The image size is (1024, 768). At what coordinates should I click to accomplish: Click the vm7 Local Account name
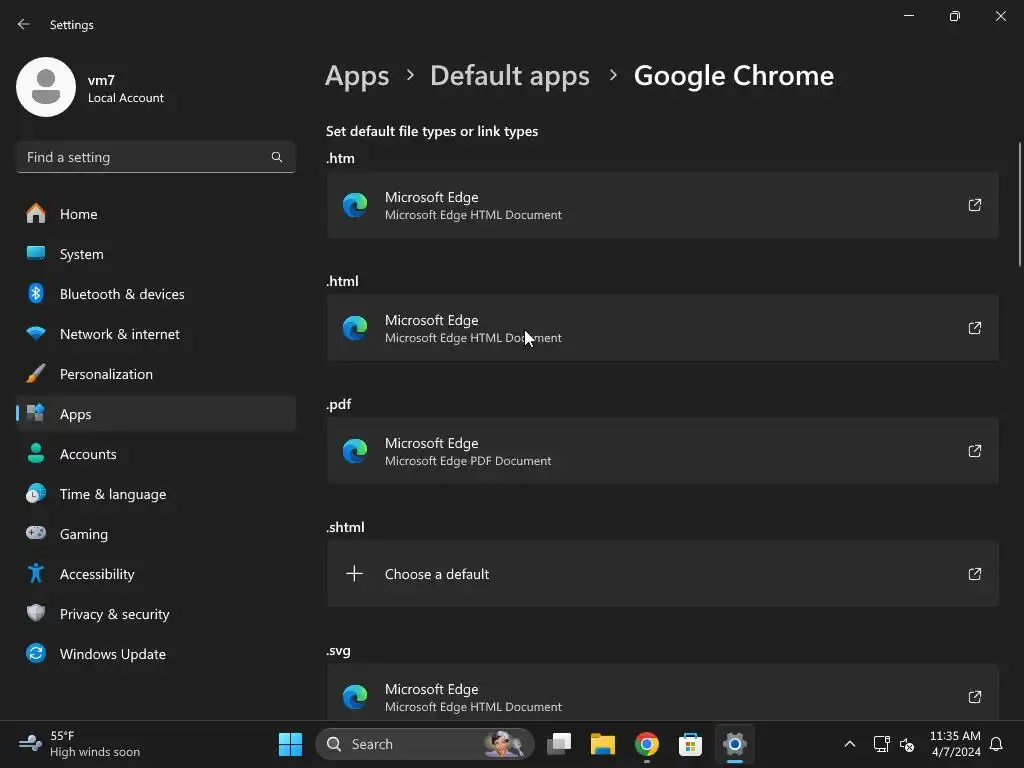point(125,88)
